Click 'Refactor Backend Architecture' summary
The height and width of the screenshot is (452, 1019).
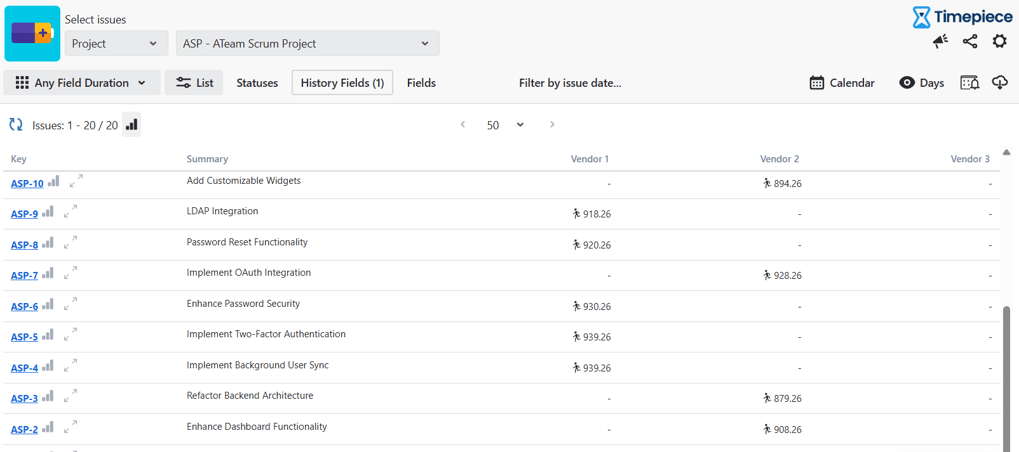click(250, 396)
